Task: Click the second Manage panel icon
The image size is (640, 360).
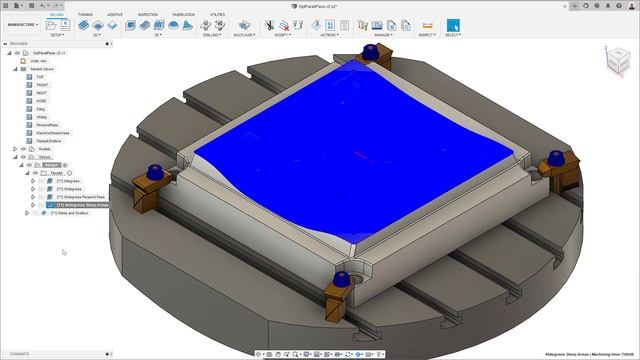Action: click(x=377, y=25)
